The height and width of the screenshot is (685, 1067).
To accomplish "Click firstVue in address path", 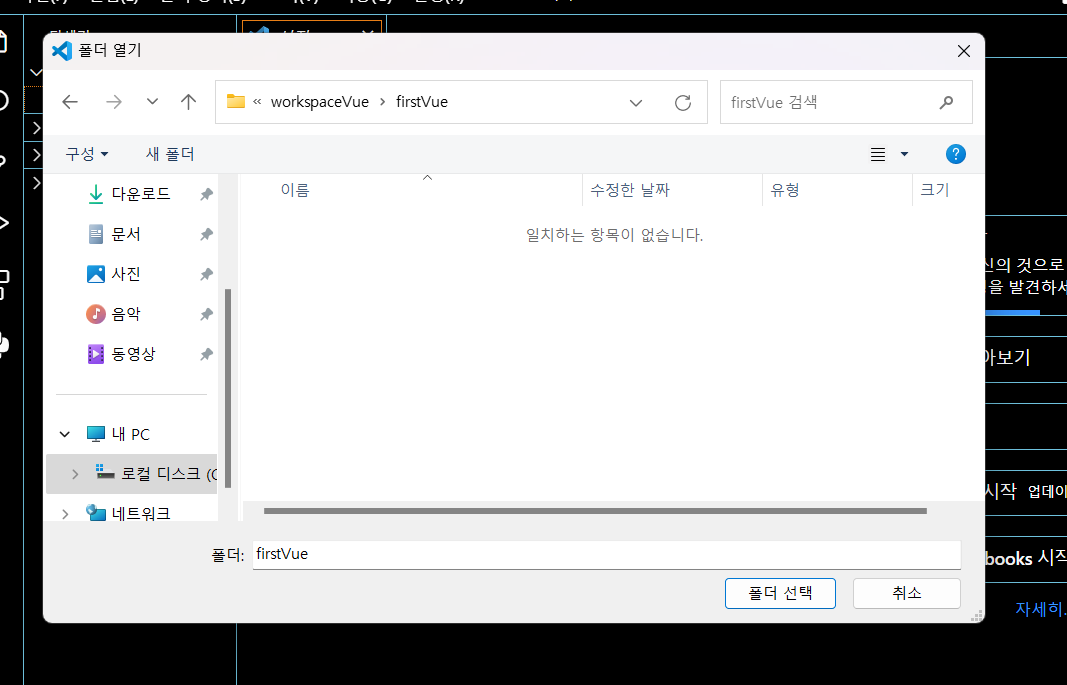I will click(x=422, y=102).
